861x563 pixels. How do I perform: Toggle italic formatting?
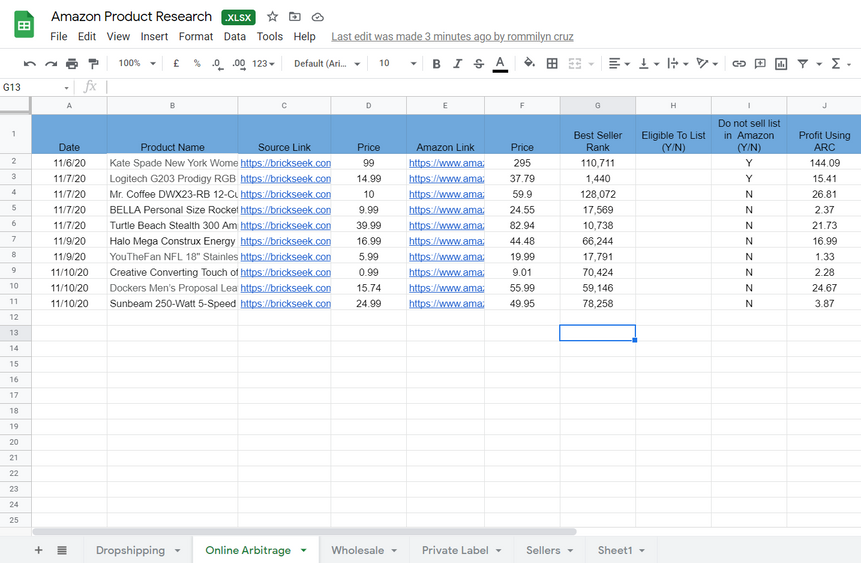(457, 64)
